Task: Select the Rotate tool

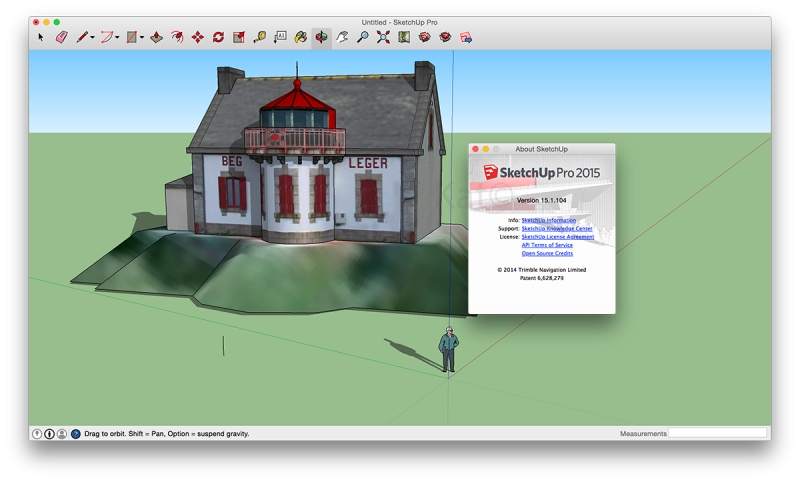Action: click(218, 37)
